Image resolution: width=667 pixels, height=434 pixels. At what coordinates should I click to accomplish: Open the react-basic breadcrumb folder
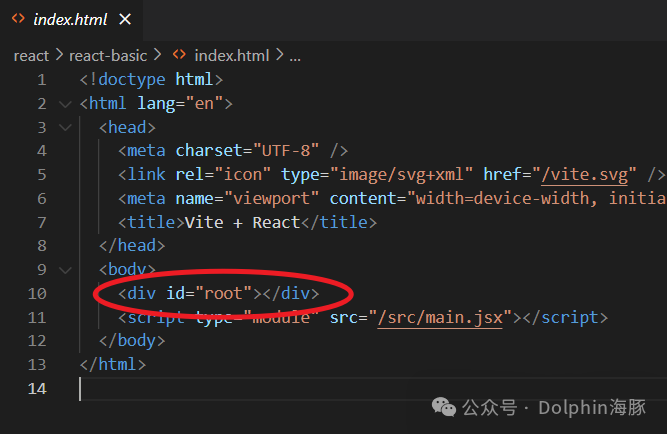tap(108, 56)
